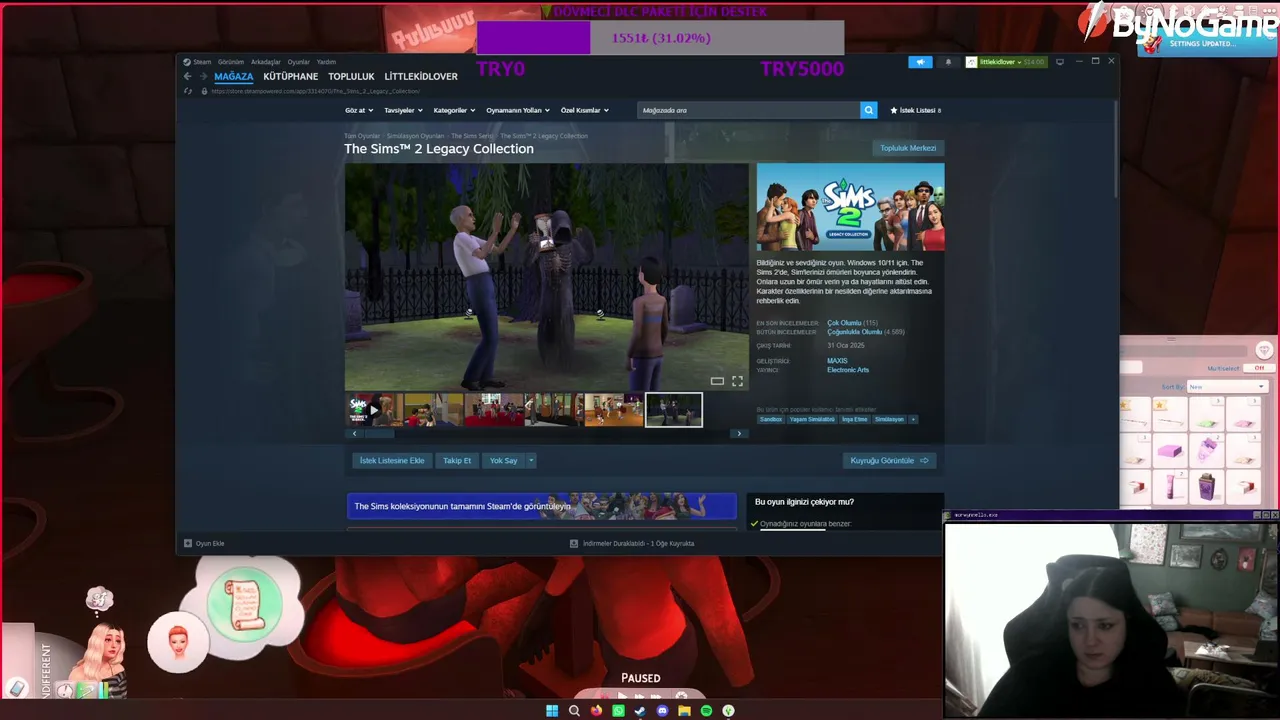Screen dimensions: 1280x720
Task: Expand the Göz at dropdown
Action: 359,110
